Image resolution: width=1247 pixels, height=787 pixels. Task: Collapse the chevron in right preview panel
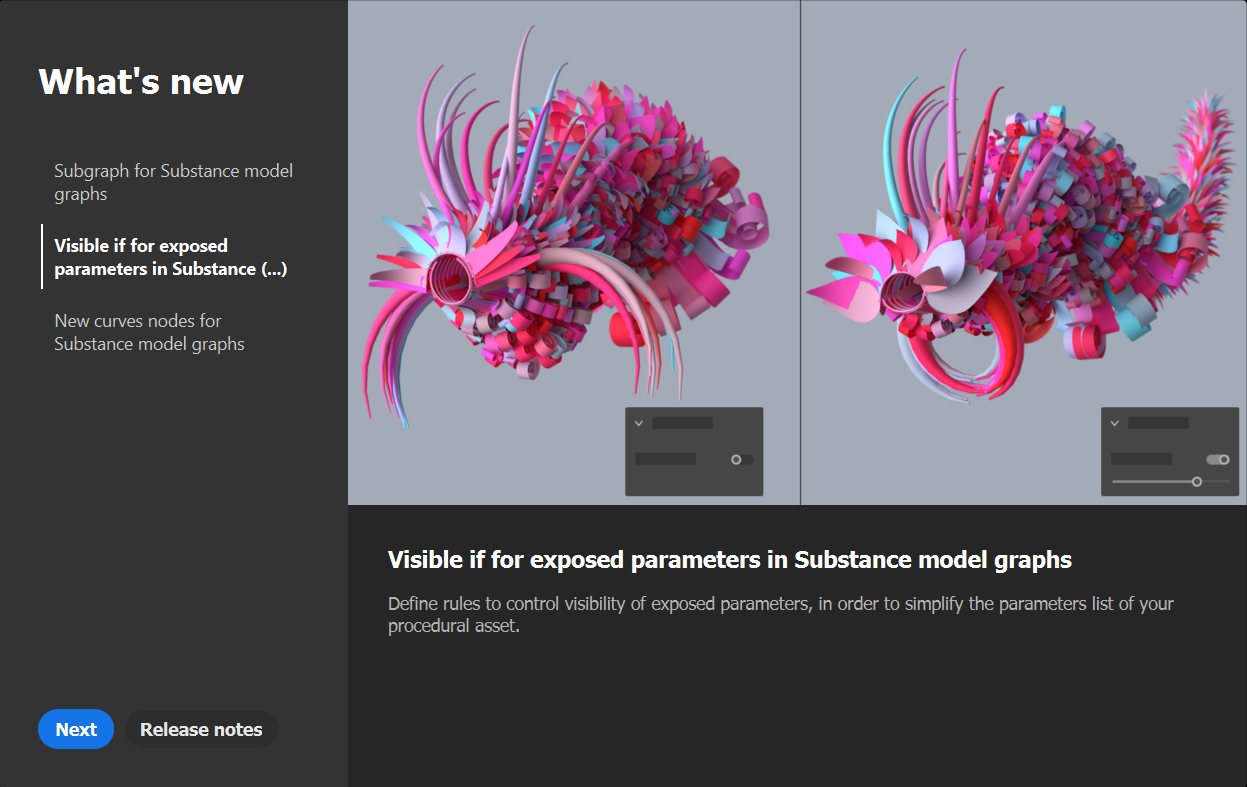click(x=1115, y=423)
